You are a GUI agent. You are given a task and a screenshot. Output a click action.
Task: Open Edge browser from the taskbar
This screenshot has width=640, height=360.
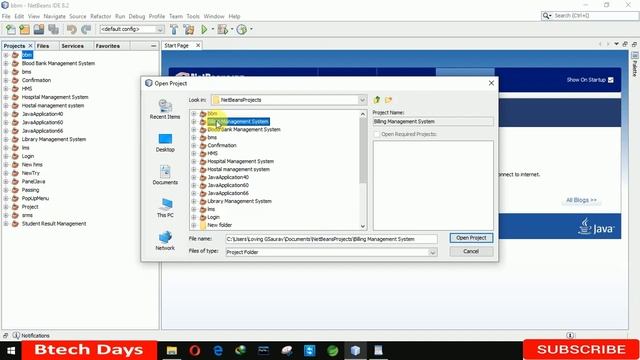(218, 350)
